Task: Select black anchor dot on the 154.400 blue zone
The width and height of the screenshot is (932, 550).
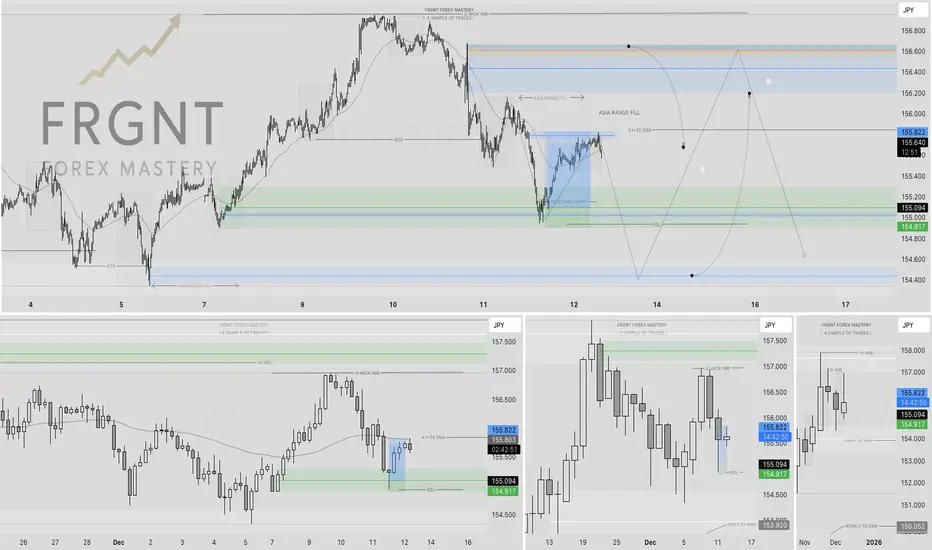Action: 692,275
